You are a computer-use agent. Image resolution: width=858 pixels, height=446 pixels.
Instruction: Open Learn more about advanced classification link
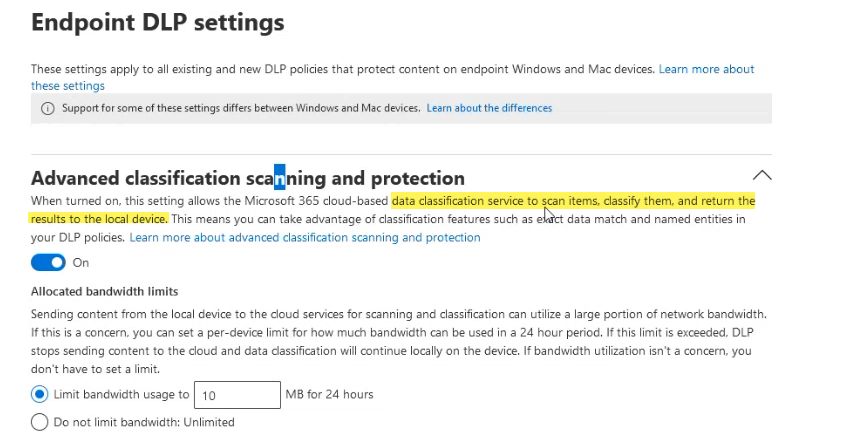click(305, 238)
